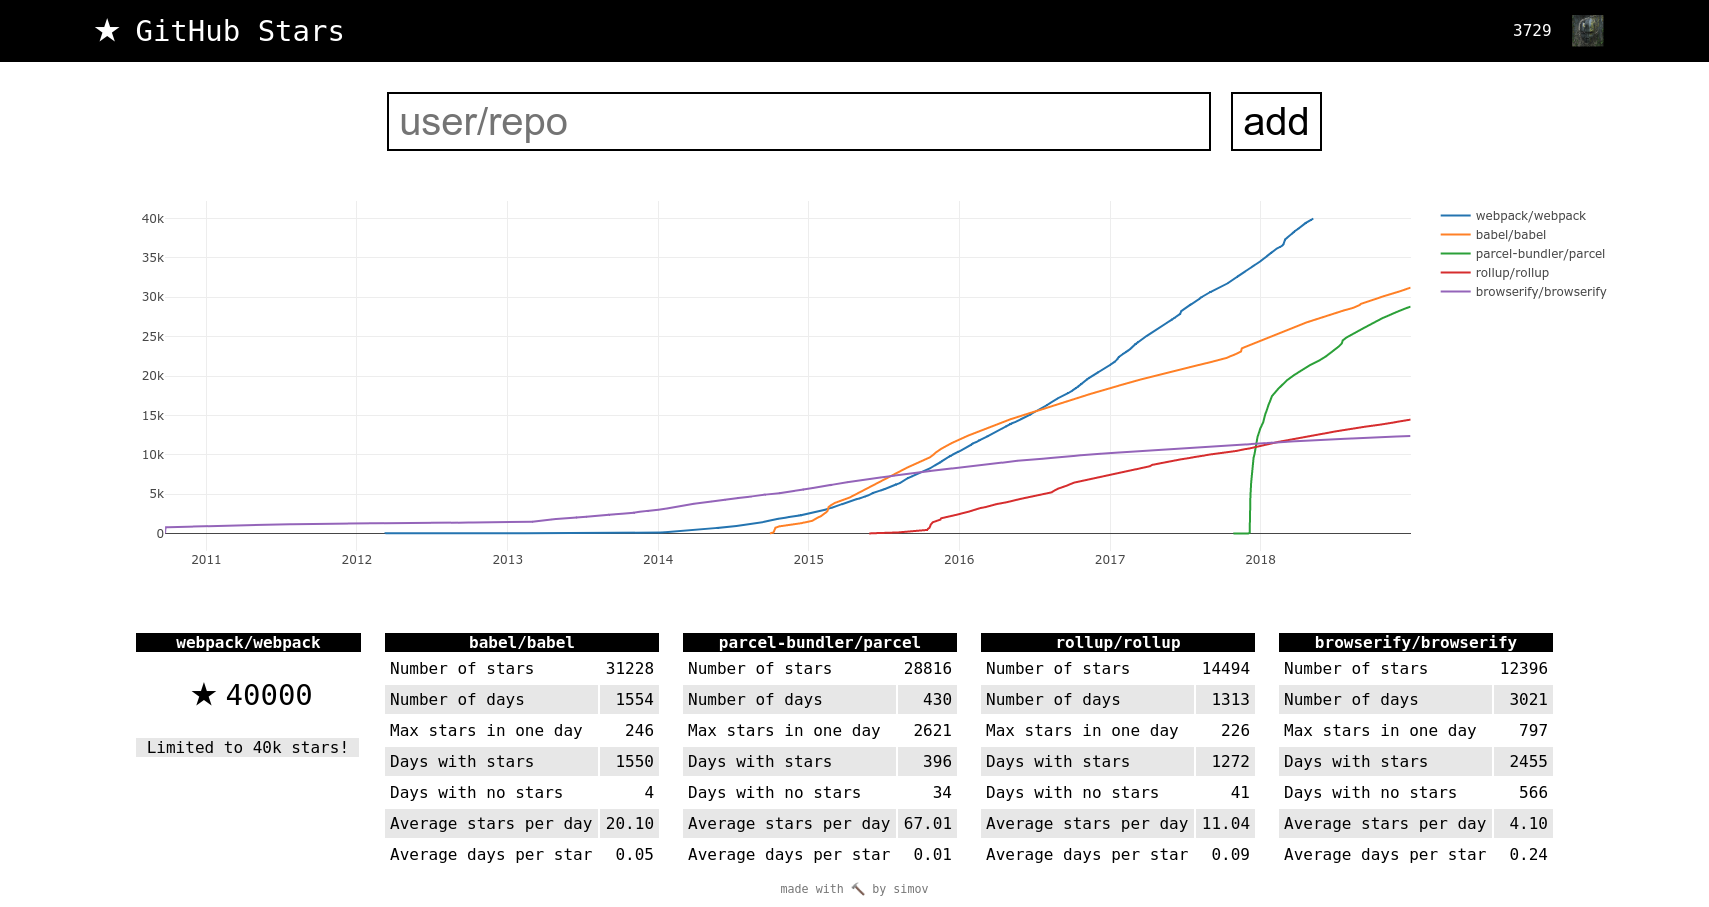Select babel's number of days value 1554
The width and height of the screenshot is (1709, 907).
pyautogui.click(x=635, y=700)
